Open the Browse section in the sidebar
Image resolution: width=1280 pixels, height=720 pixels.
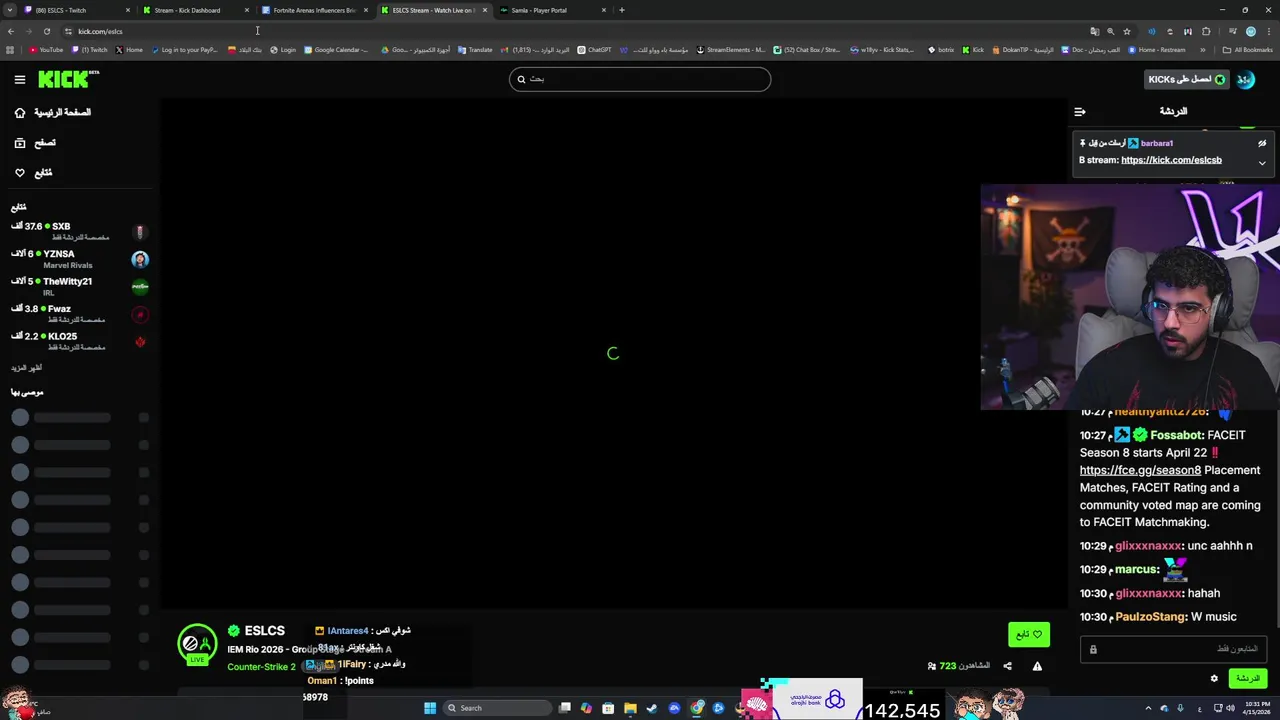tap(35, 143)
